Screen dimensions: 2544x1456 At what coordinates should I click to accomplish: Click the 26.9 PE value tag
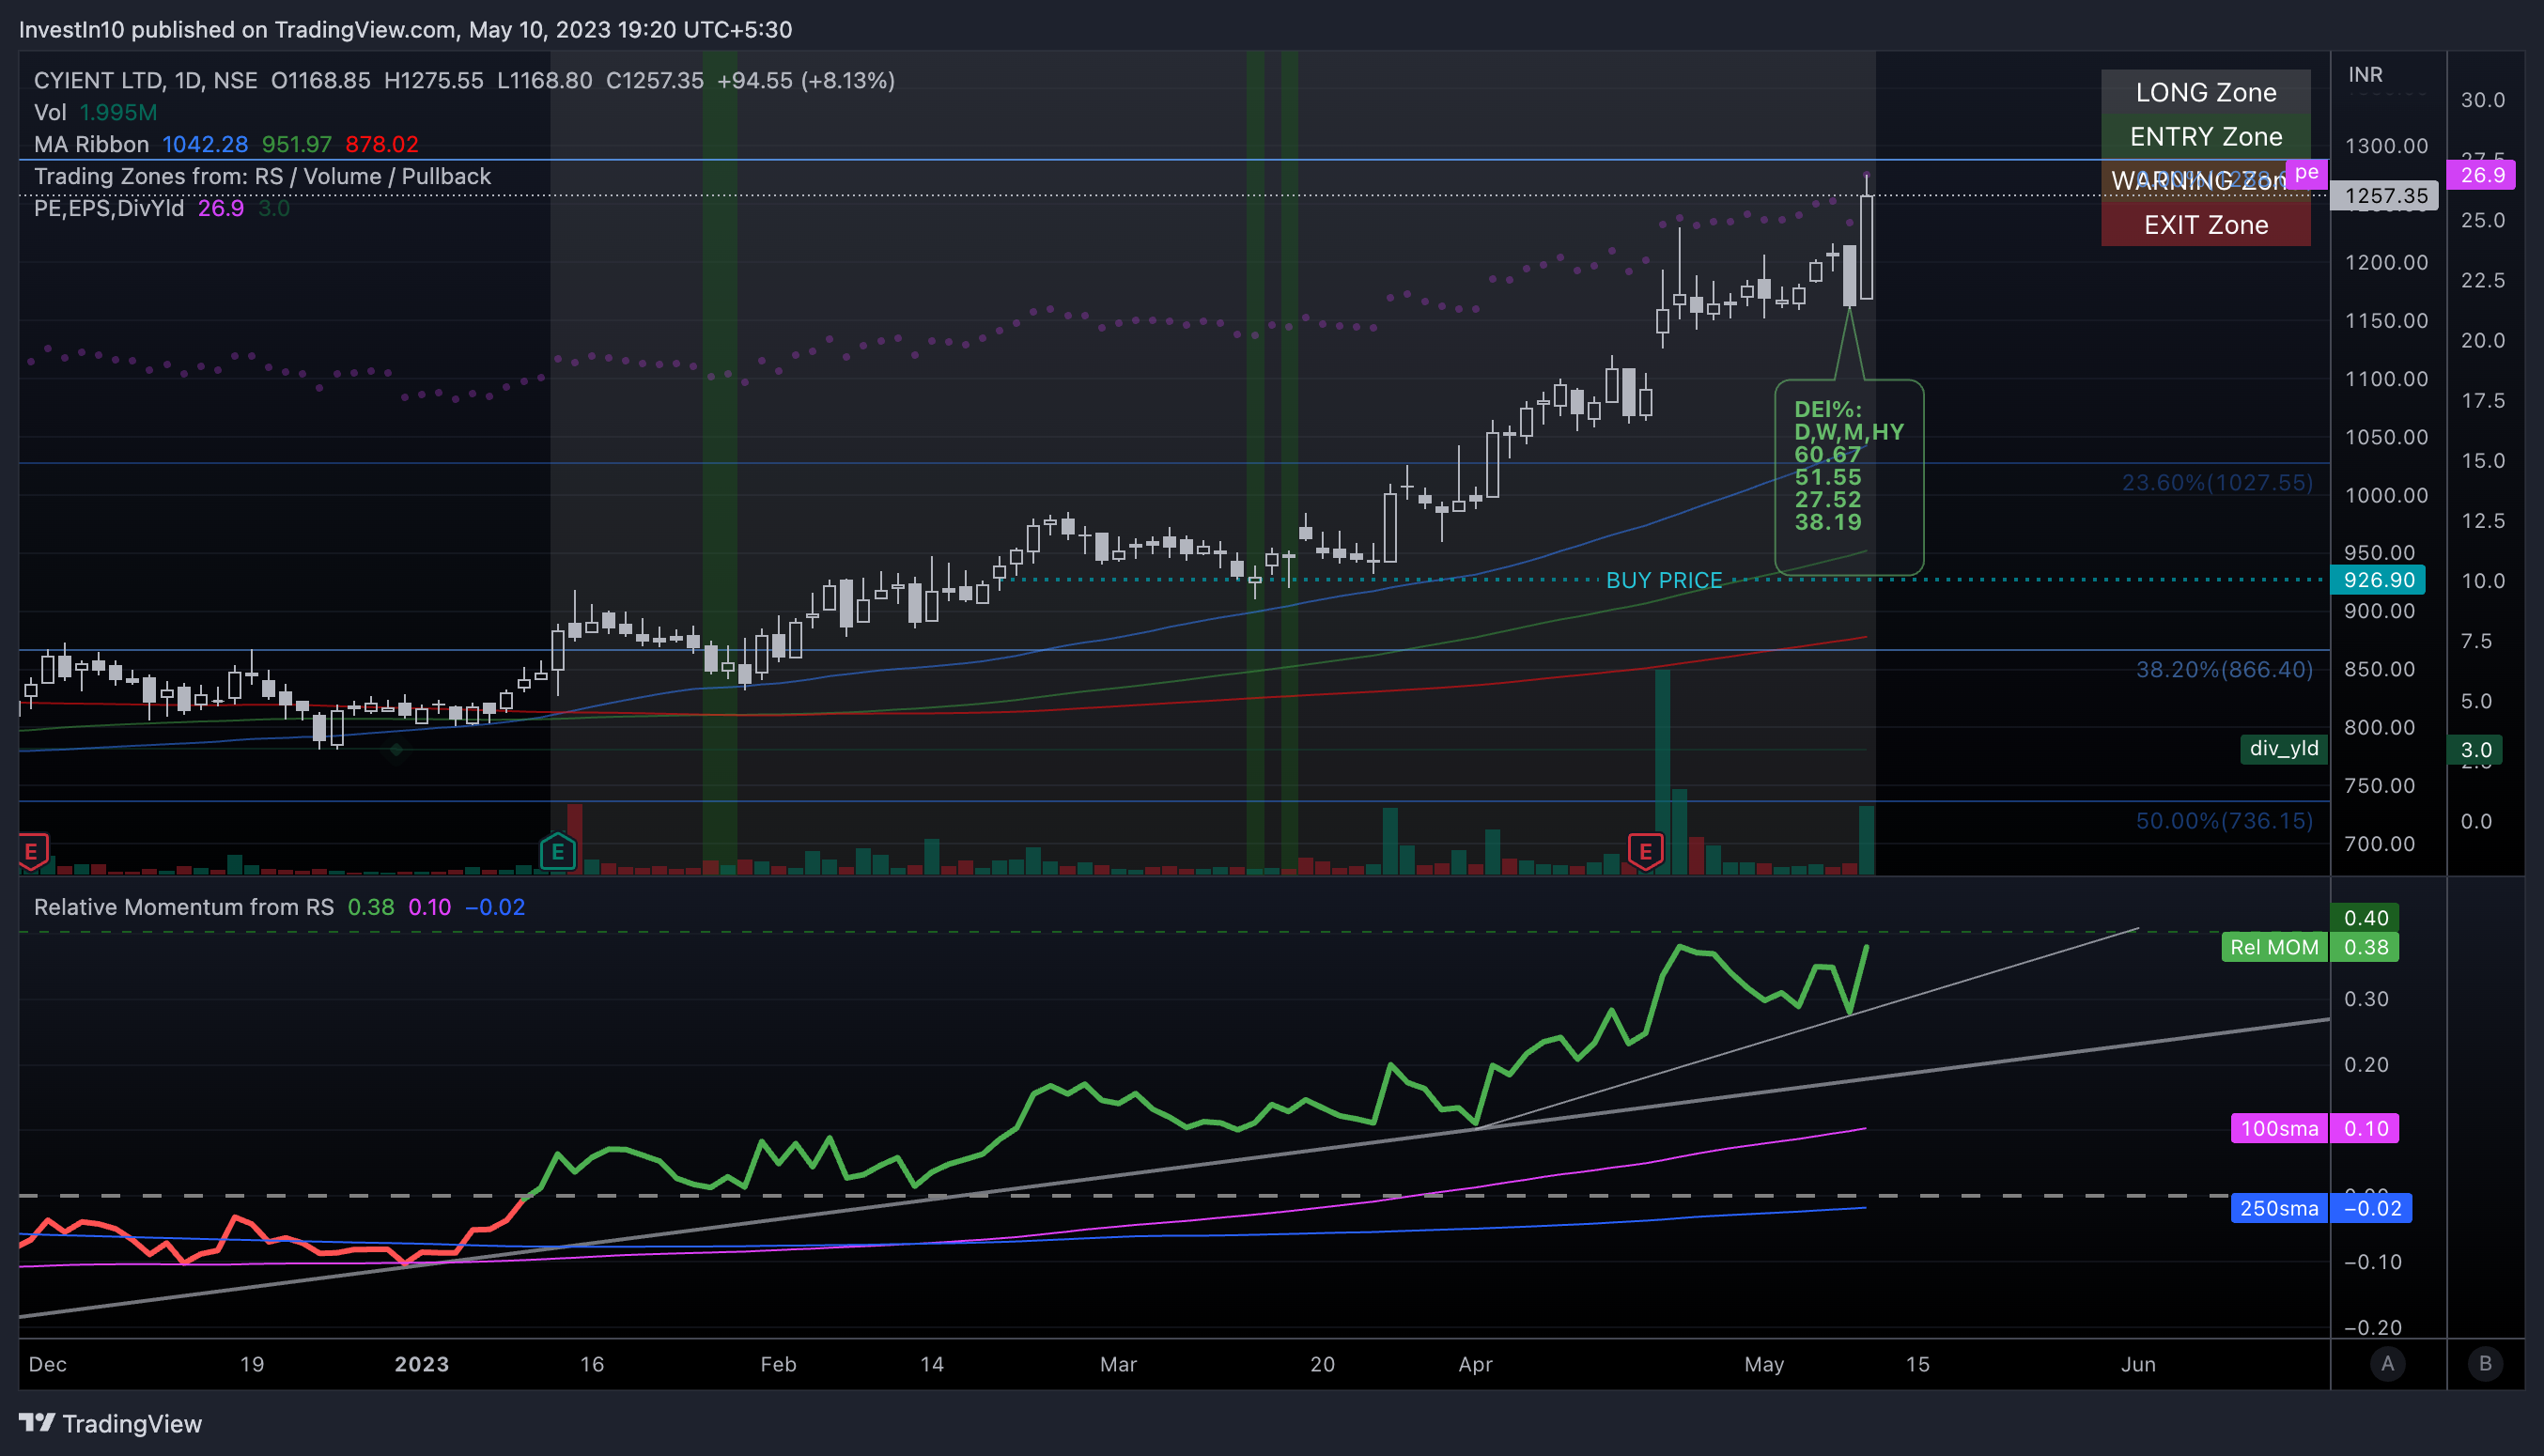(x=2483, y=175)
